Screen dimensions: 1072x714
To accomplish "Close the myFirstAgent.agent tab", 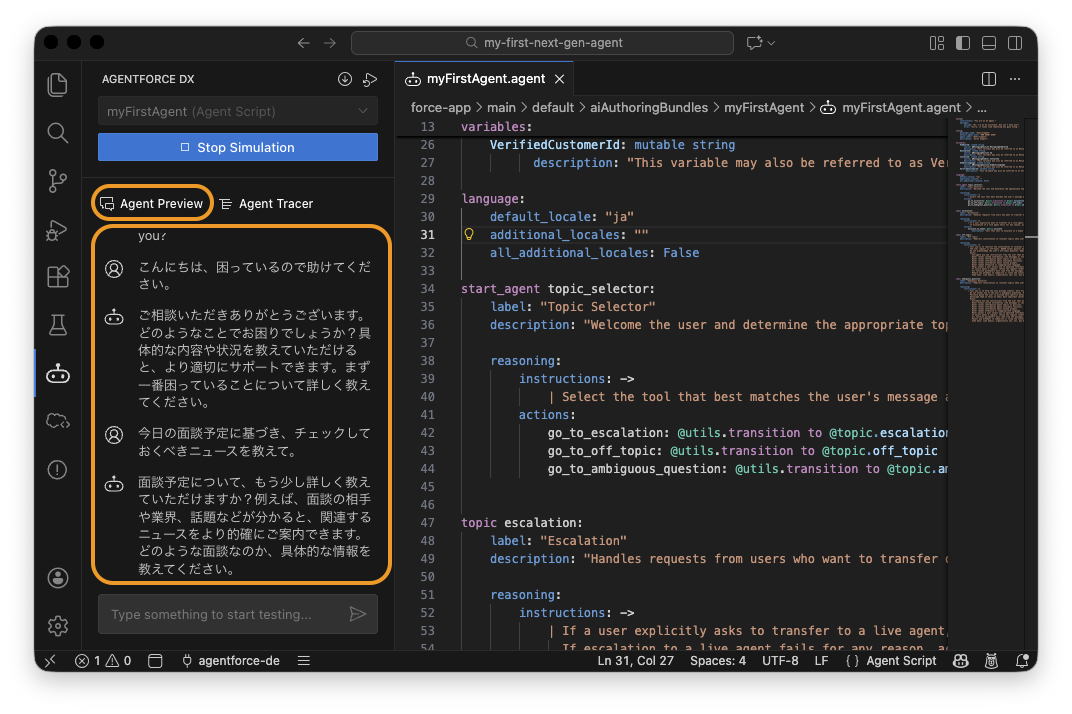I will click(559, 79).
